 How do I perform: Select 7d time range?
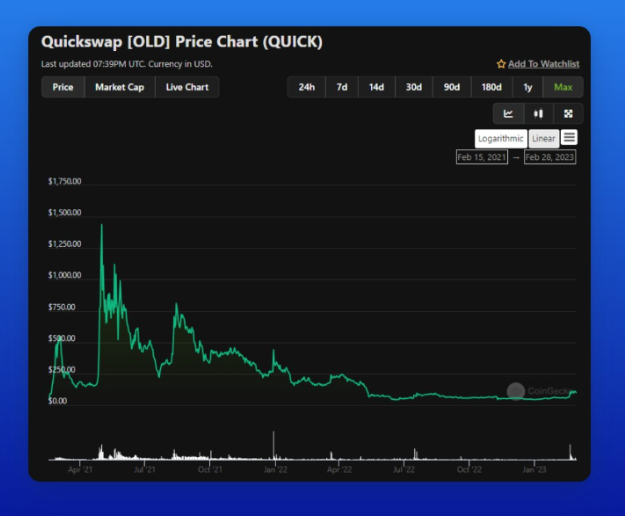click(x=342, y=87)
